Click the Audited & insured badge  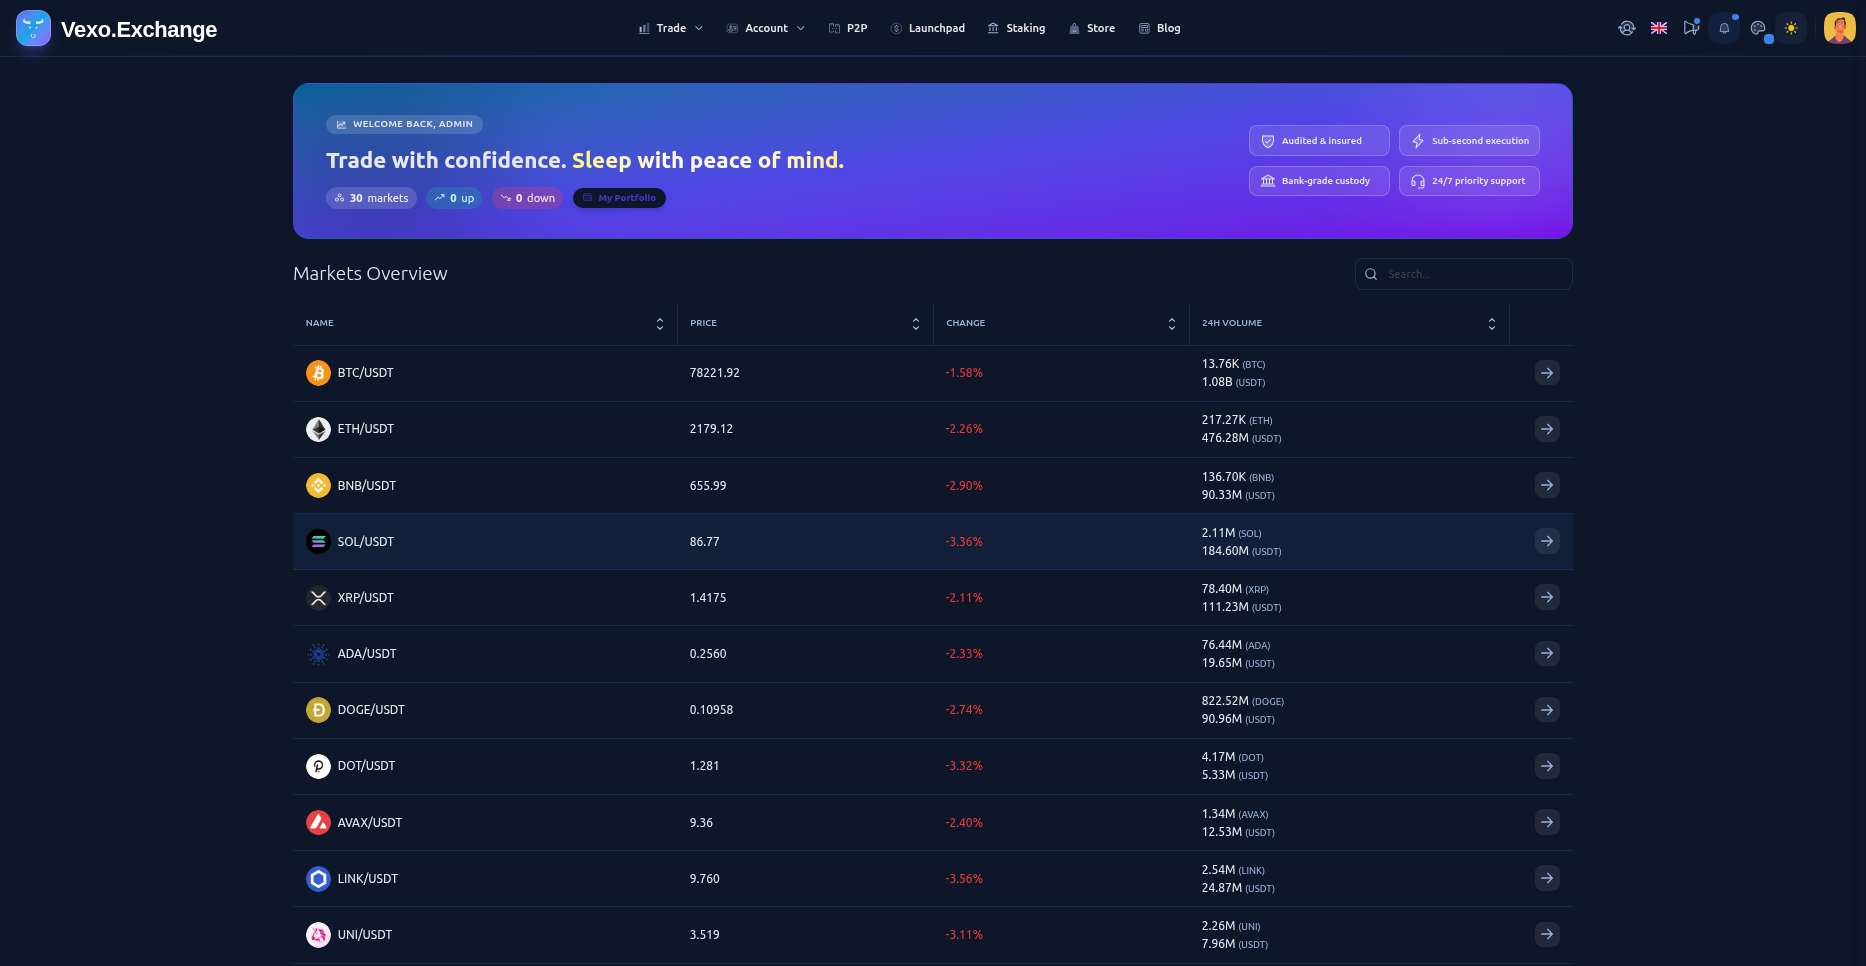pyautogui.click(x=1319, y=141)
